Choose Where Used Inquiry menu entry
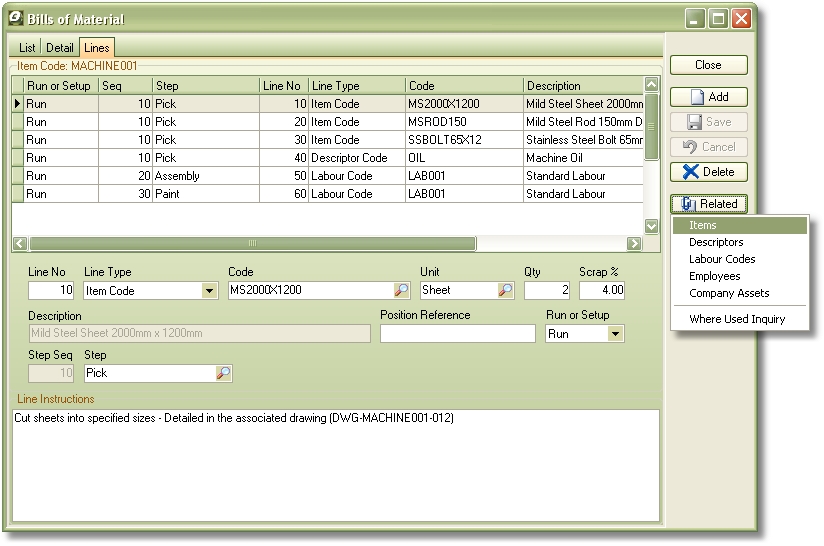The height and width of the screenshot is (546, 824). 737,319
